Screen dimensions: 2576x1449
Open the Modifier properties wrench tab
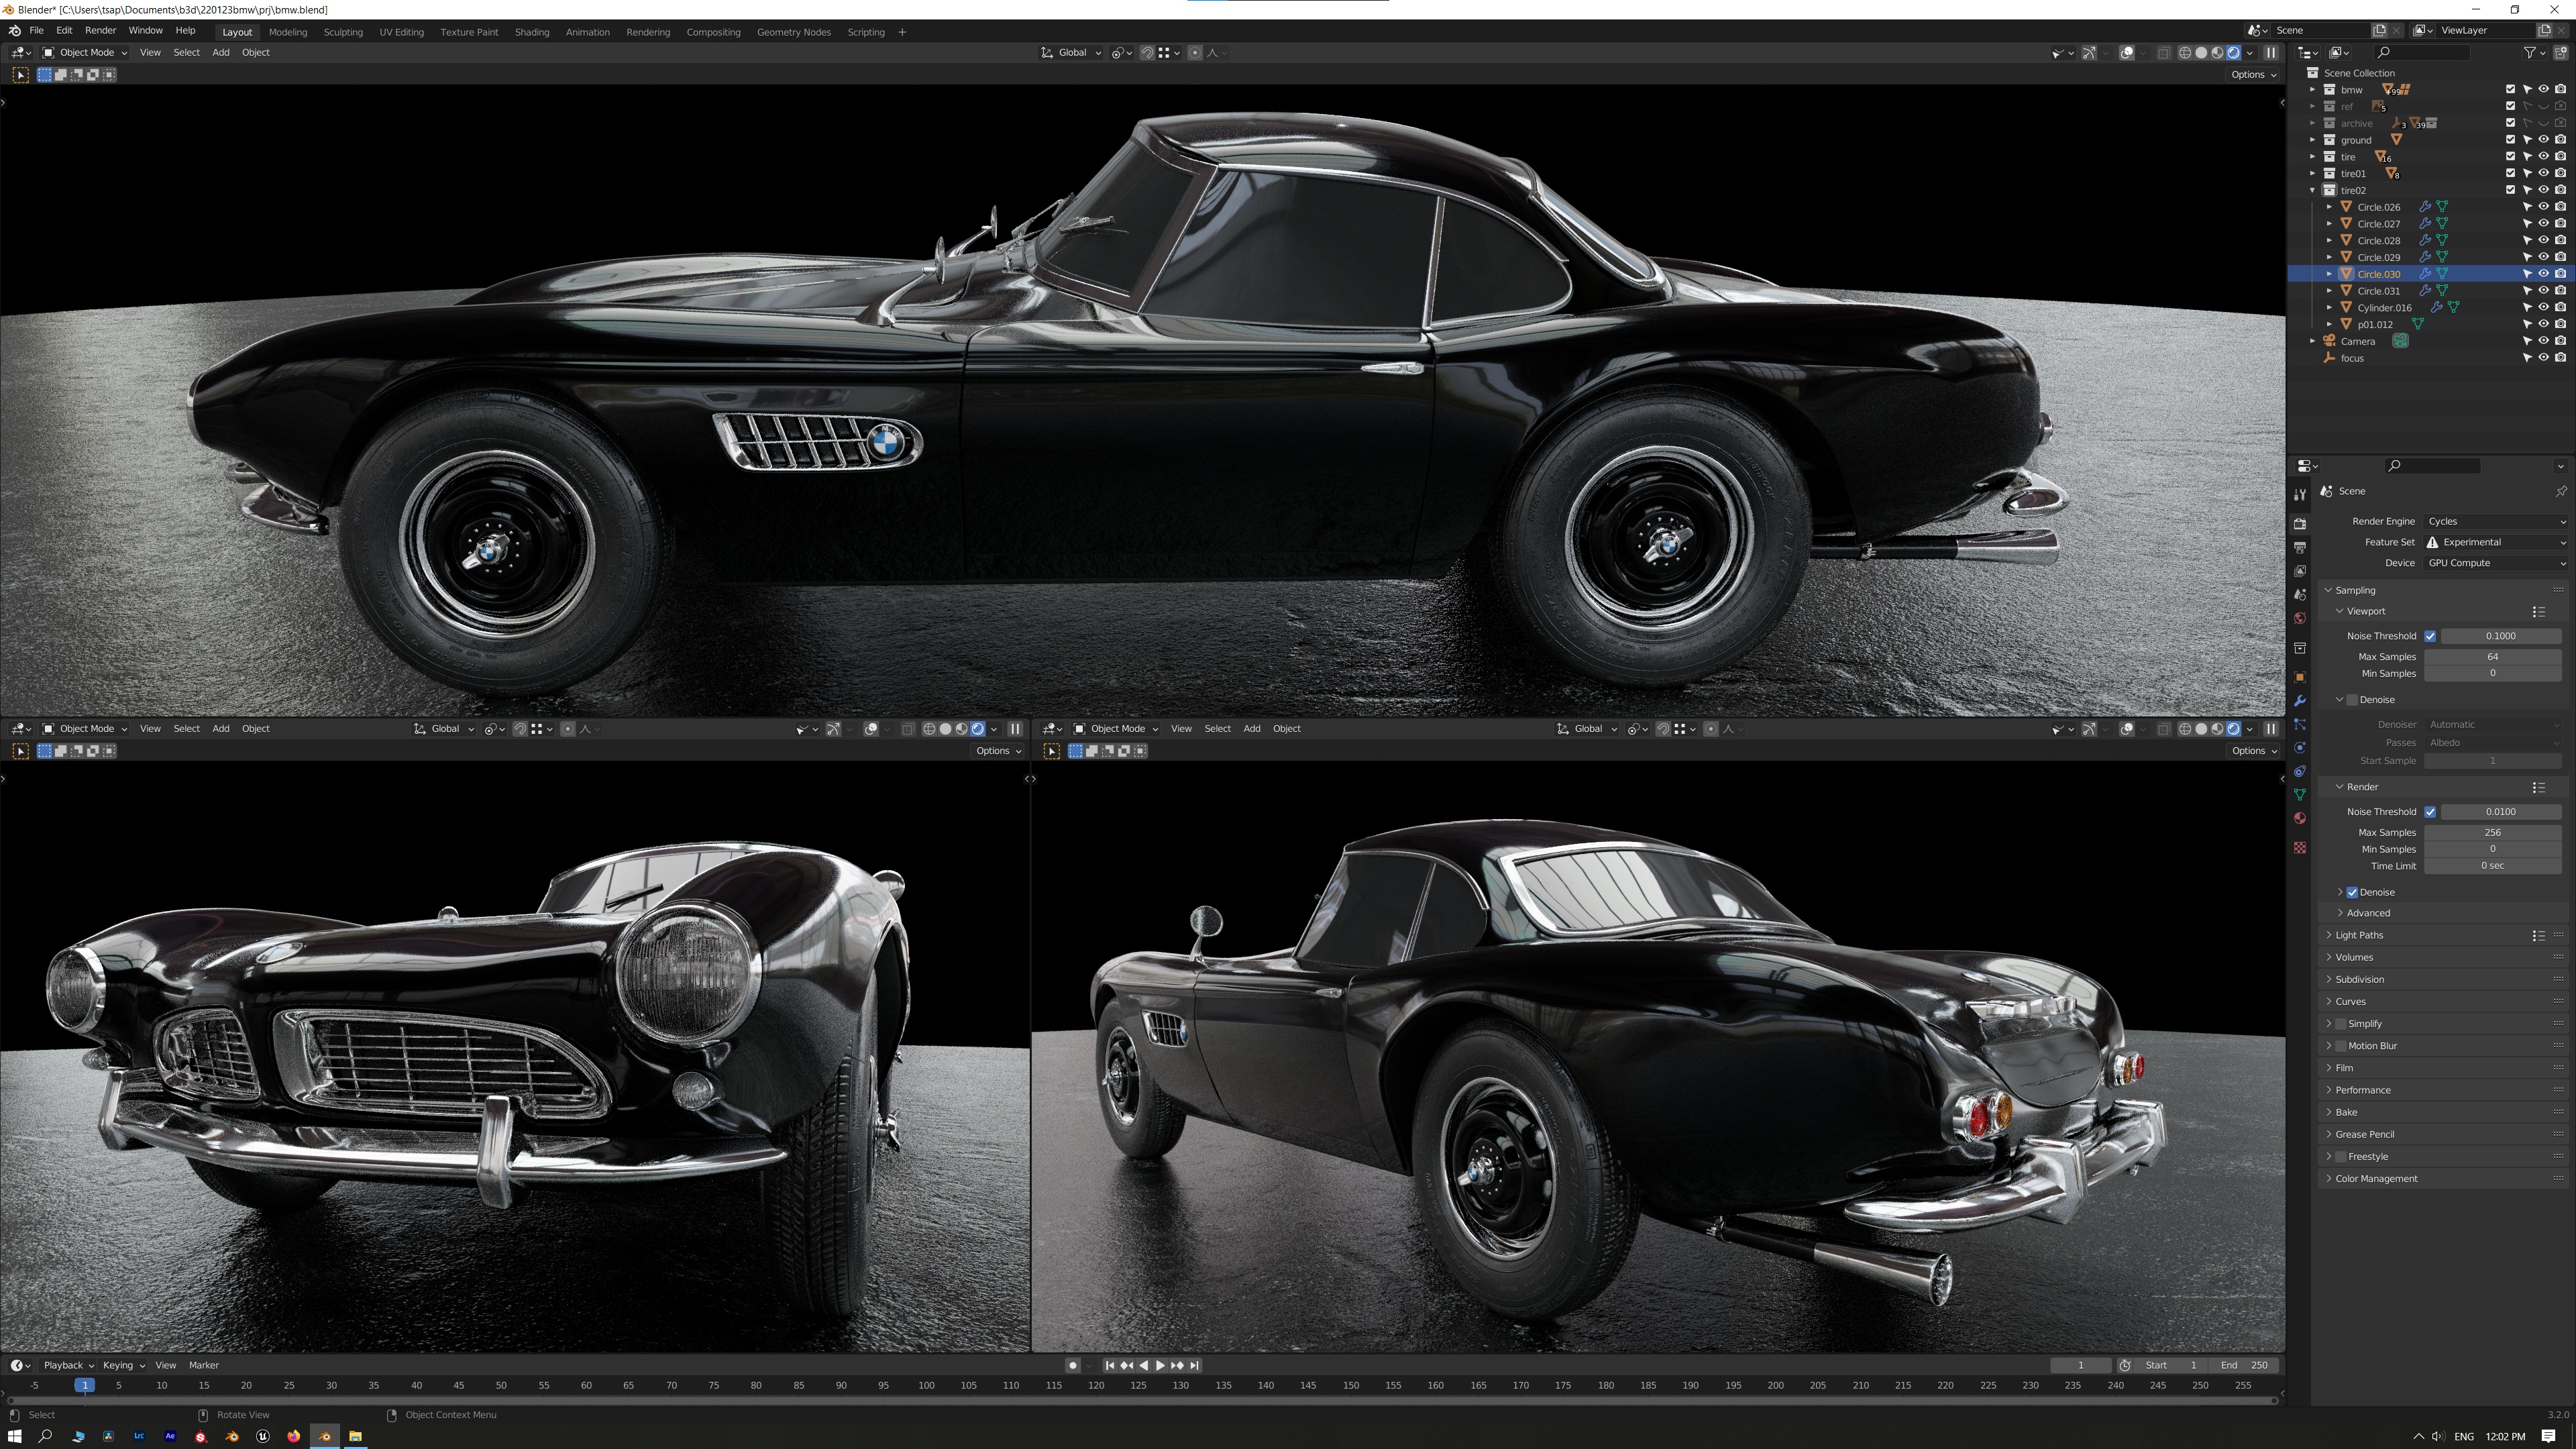coord(2300,701)
